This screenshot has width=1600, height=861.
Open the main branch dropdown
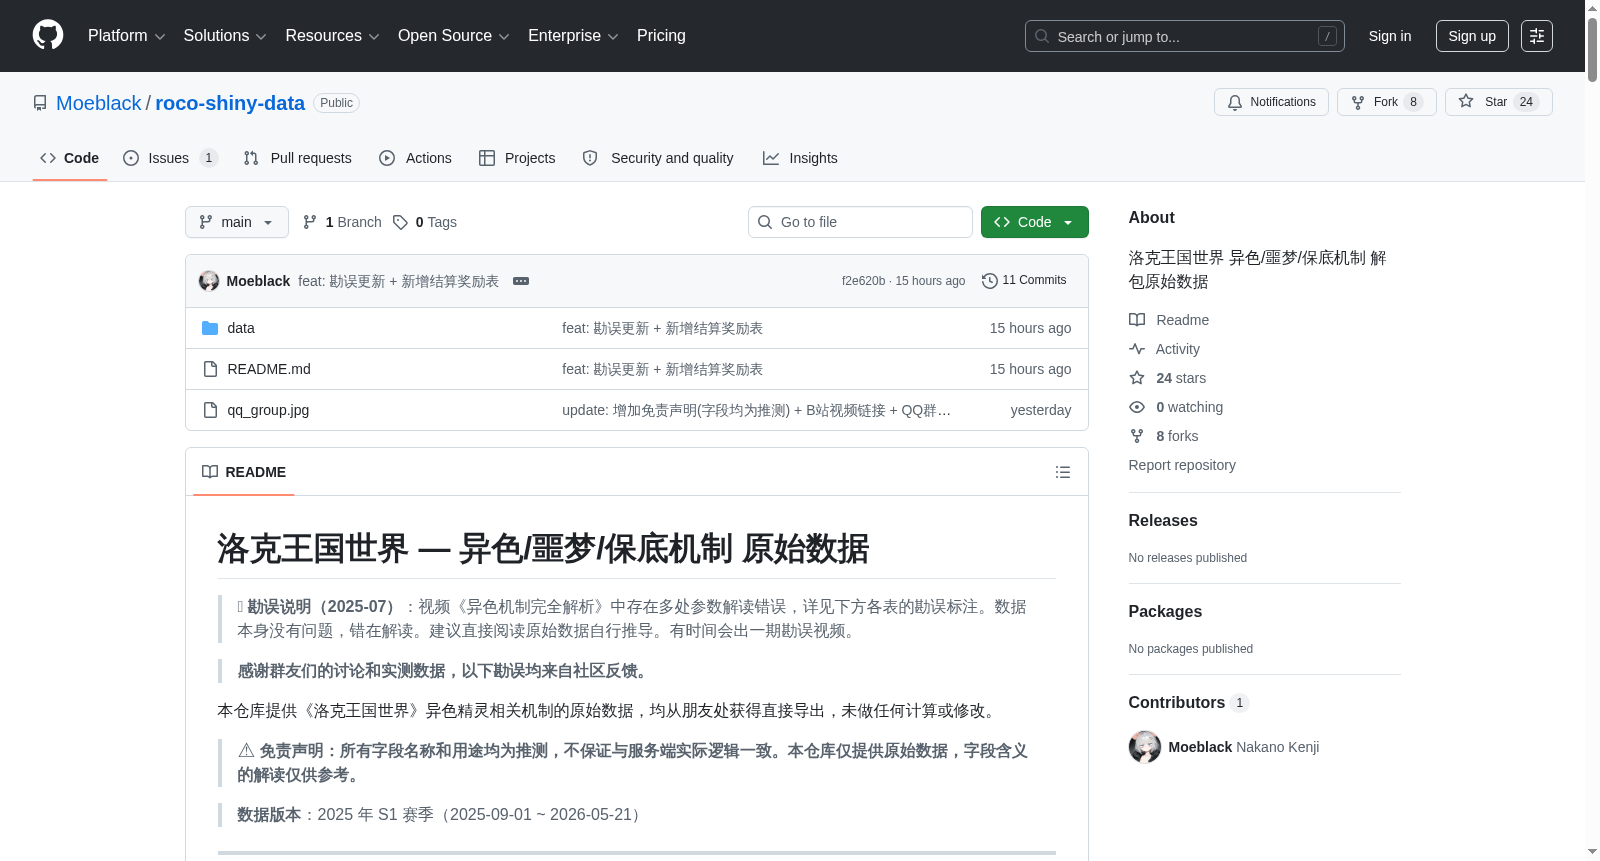(237, 222)
